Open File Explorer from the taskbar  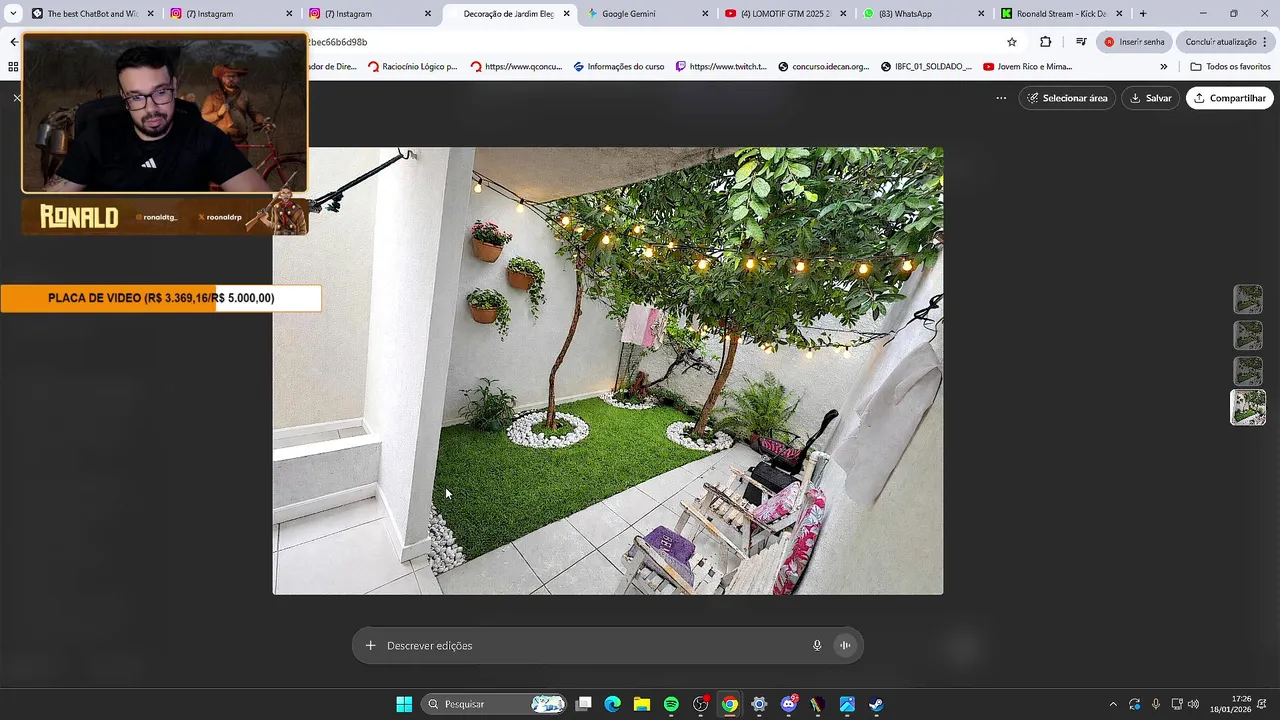coord(642,704)
